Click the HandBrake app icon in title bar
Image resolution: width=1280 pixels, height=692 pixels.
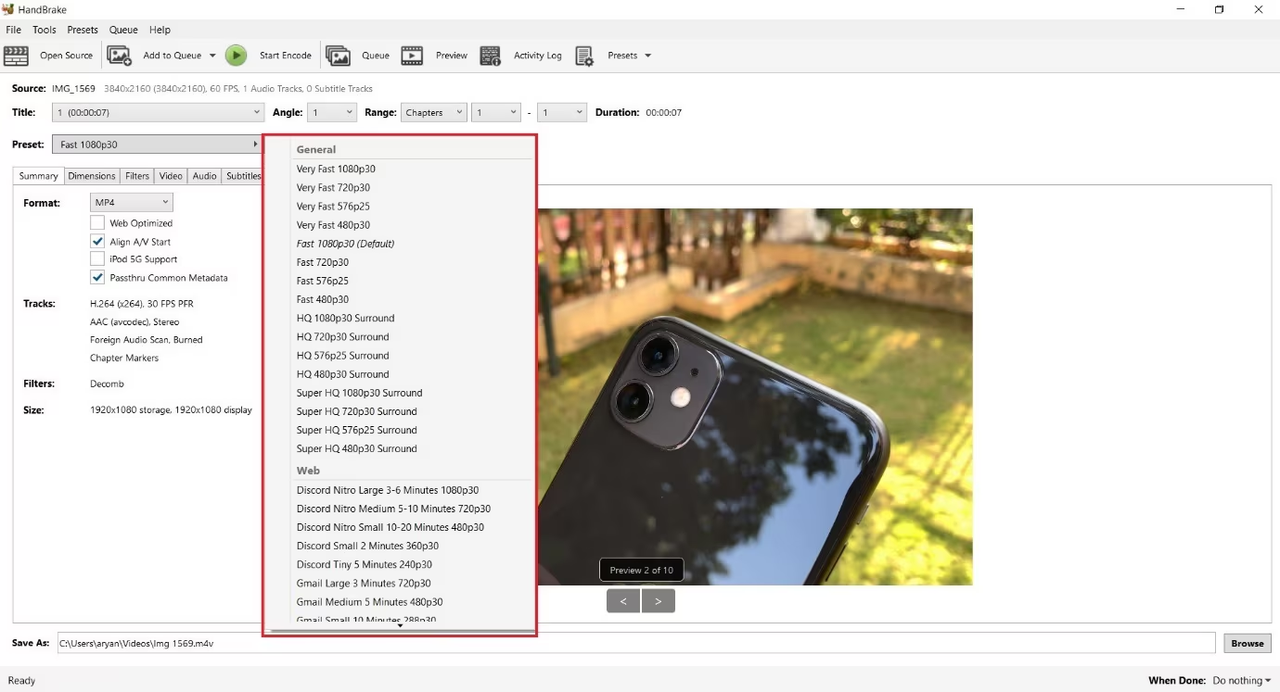(8, 9)
